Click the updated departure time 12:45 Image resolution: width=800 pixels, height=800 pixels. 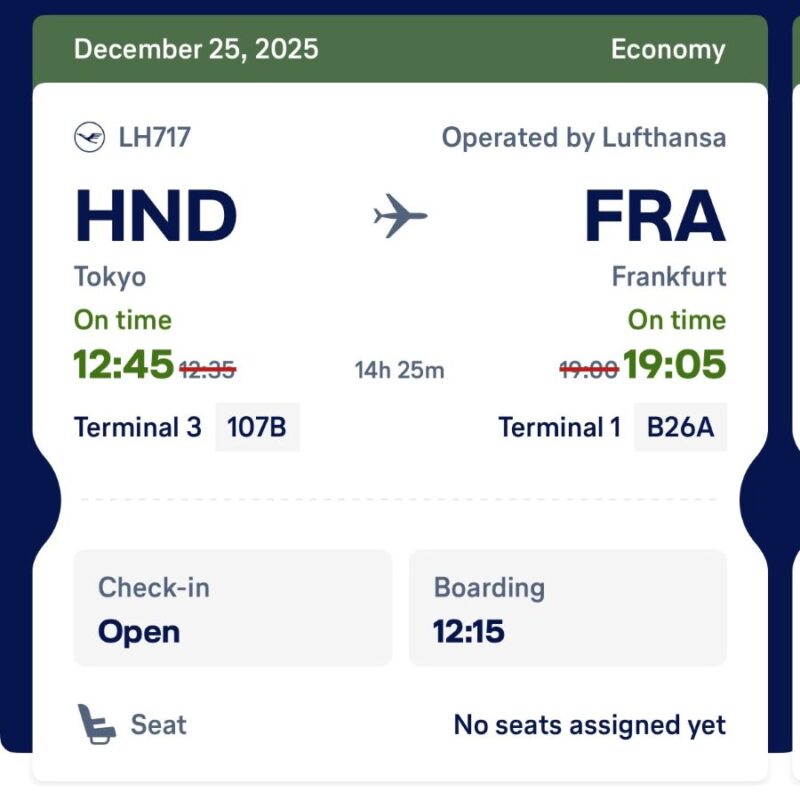(x=124, y=366)
